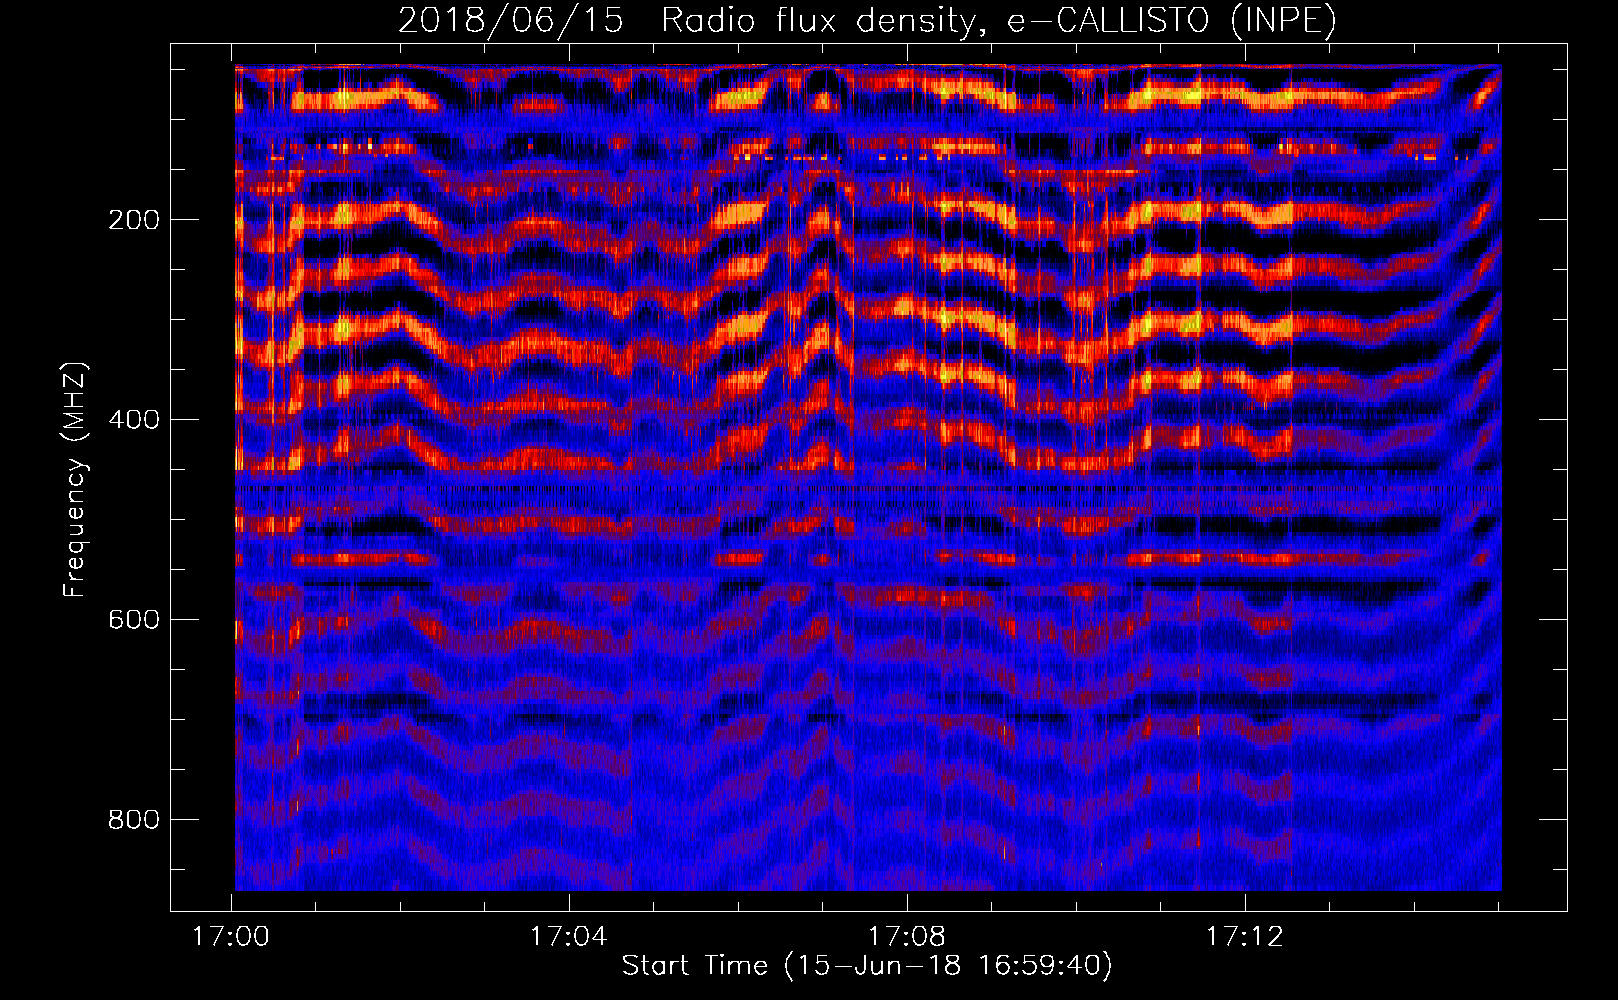Click the 200 frequency tick label
The image size is (1618, 1000).
click(x=134, y=220)
